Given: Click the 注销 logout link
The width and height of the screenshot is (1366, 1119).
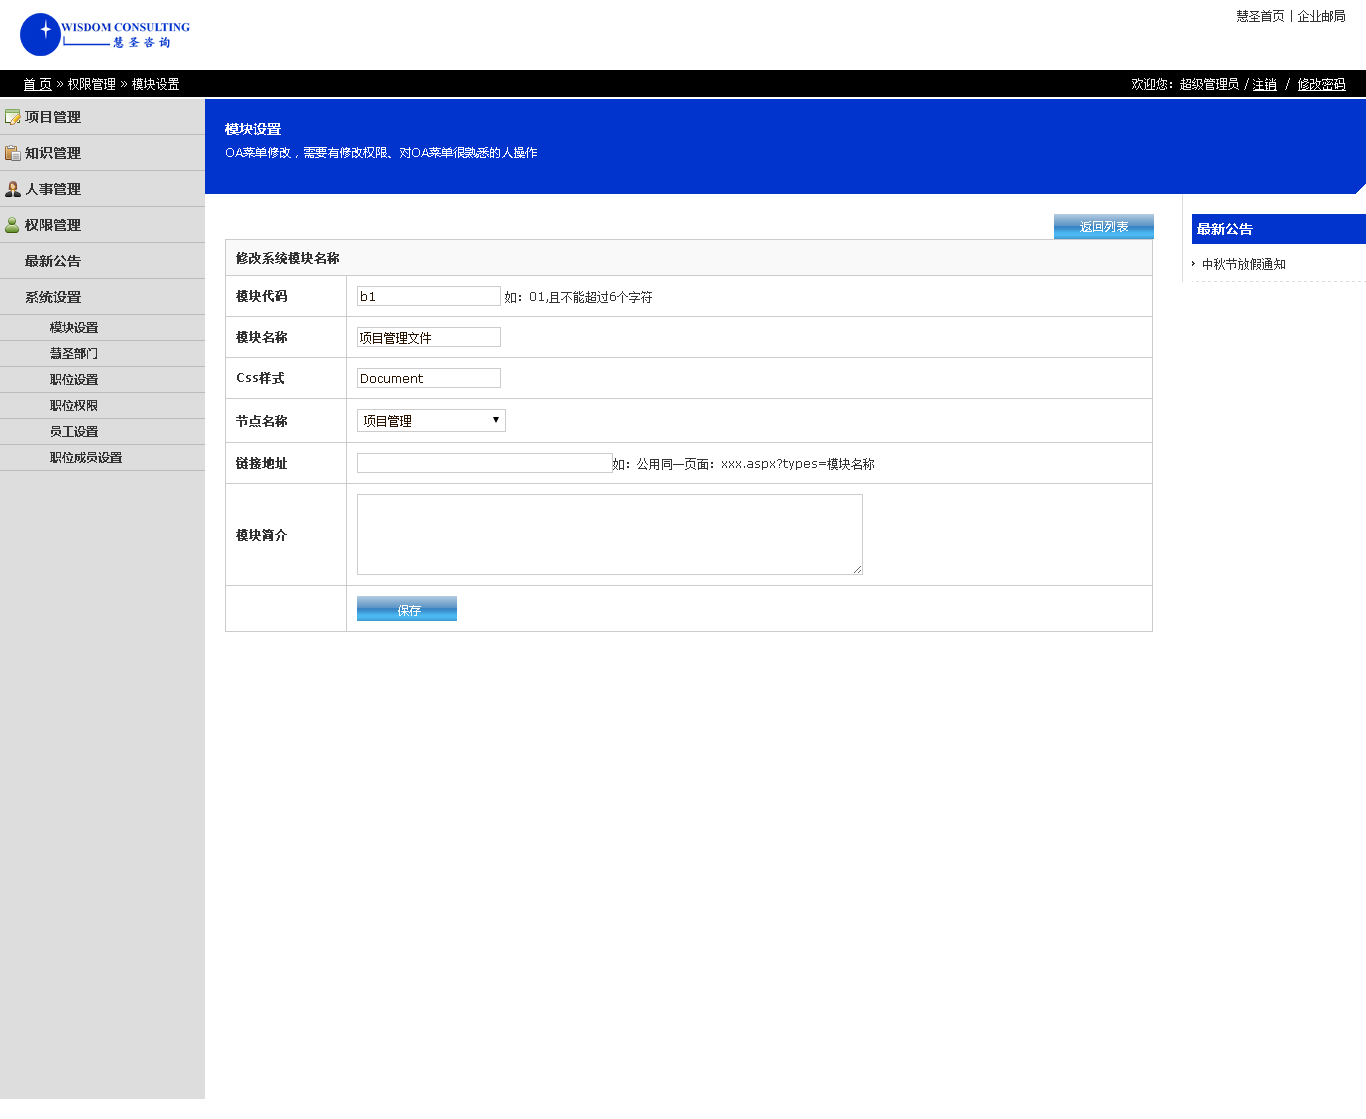Looking at the screenshot, I should coord(1265,85).
